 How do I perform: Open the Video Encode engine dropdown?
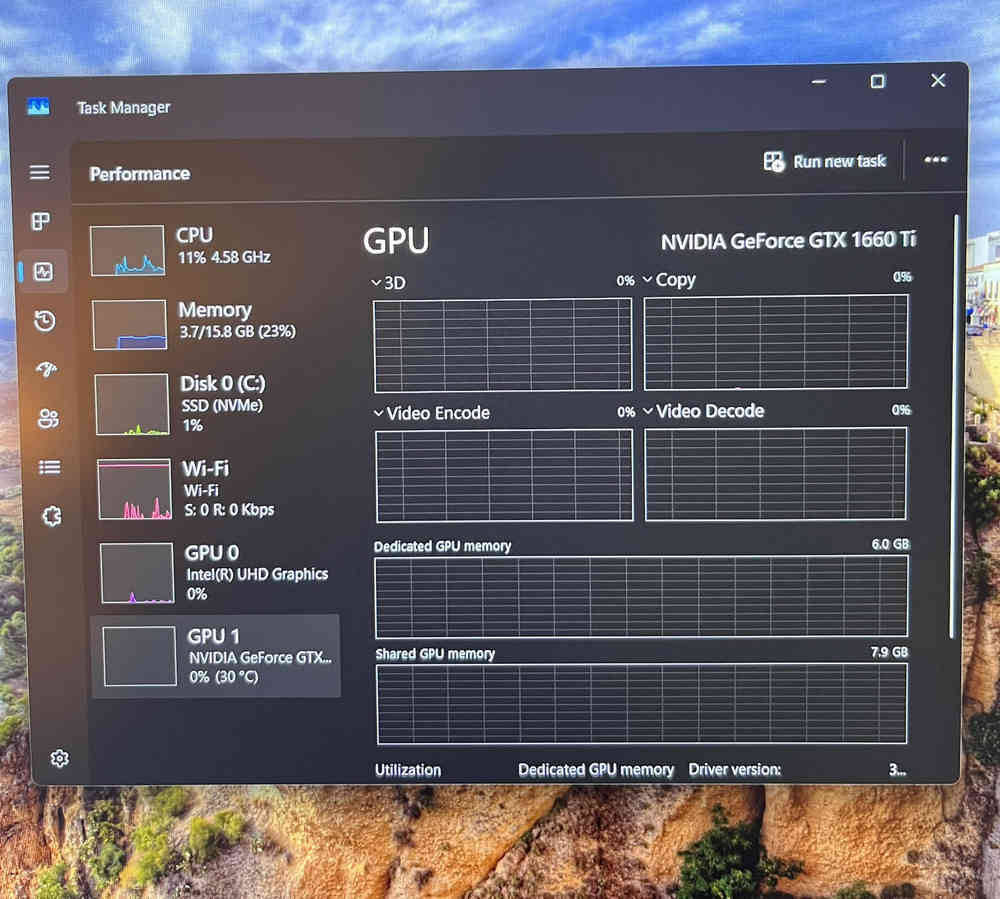click(432, 413)
